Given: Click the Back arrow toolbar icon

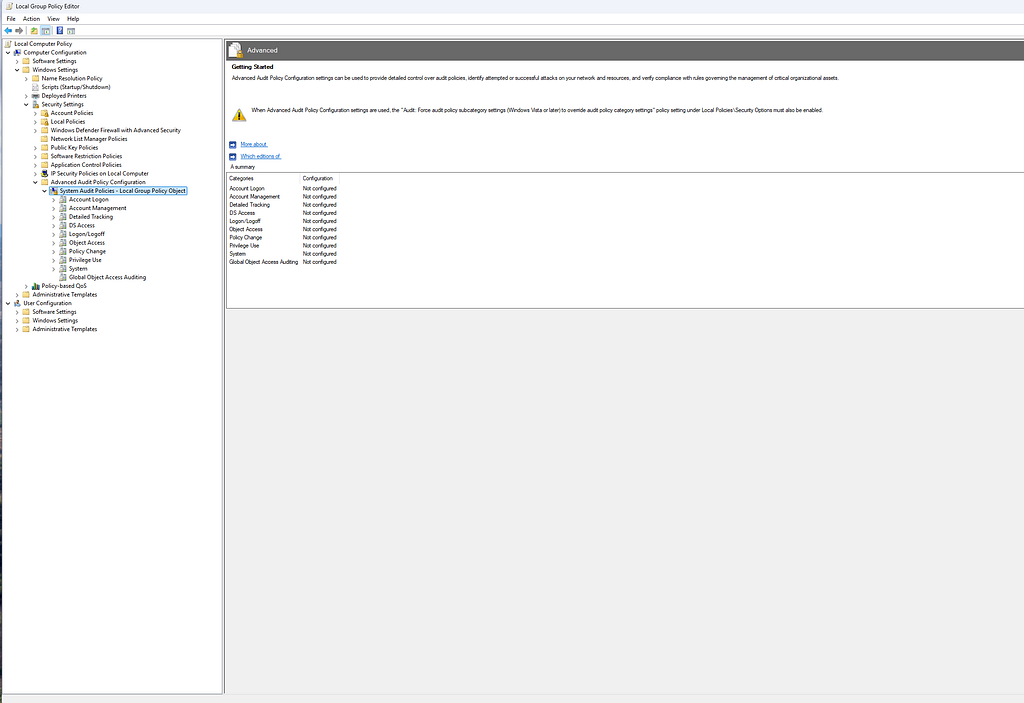Looking at the screenshot, I should (8, 31).
